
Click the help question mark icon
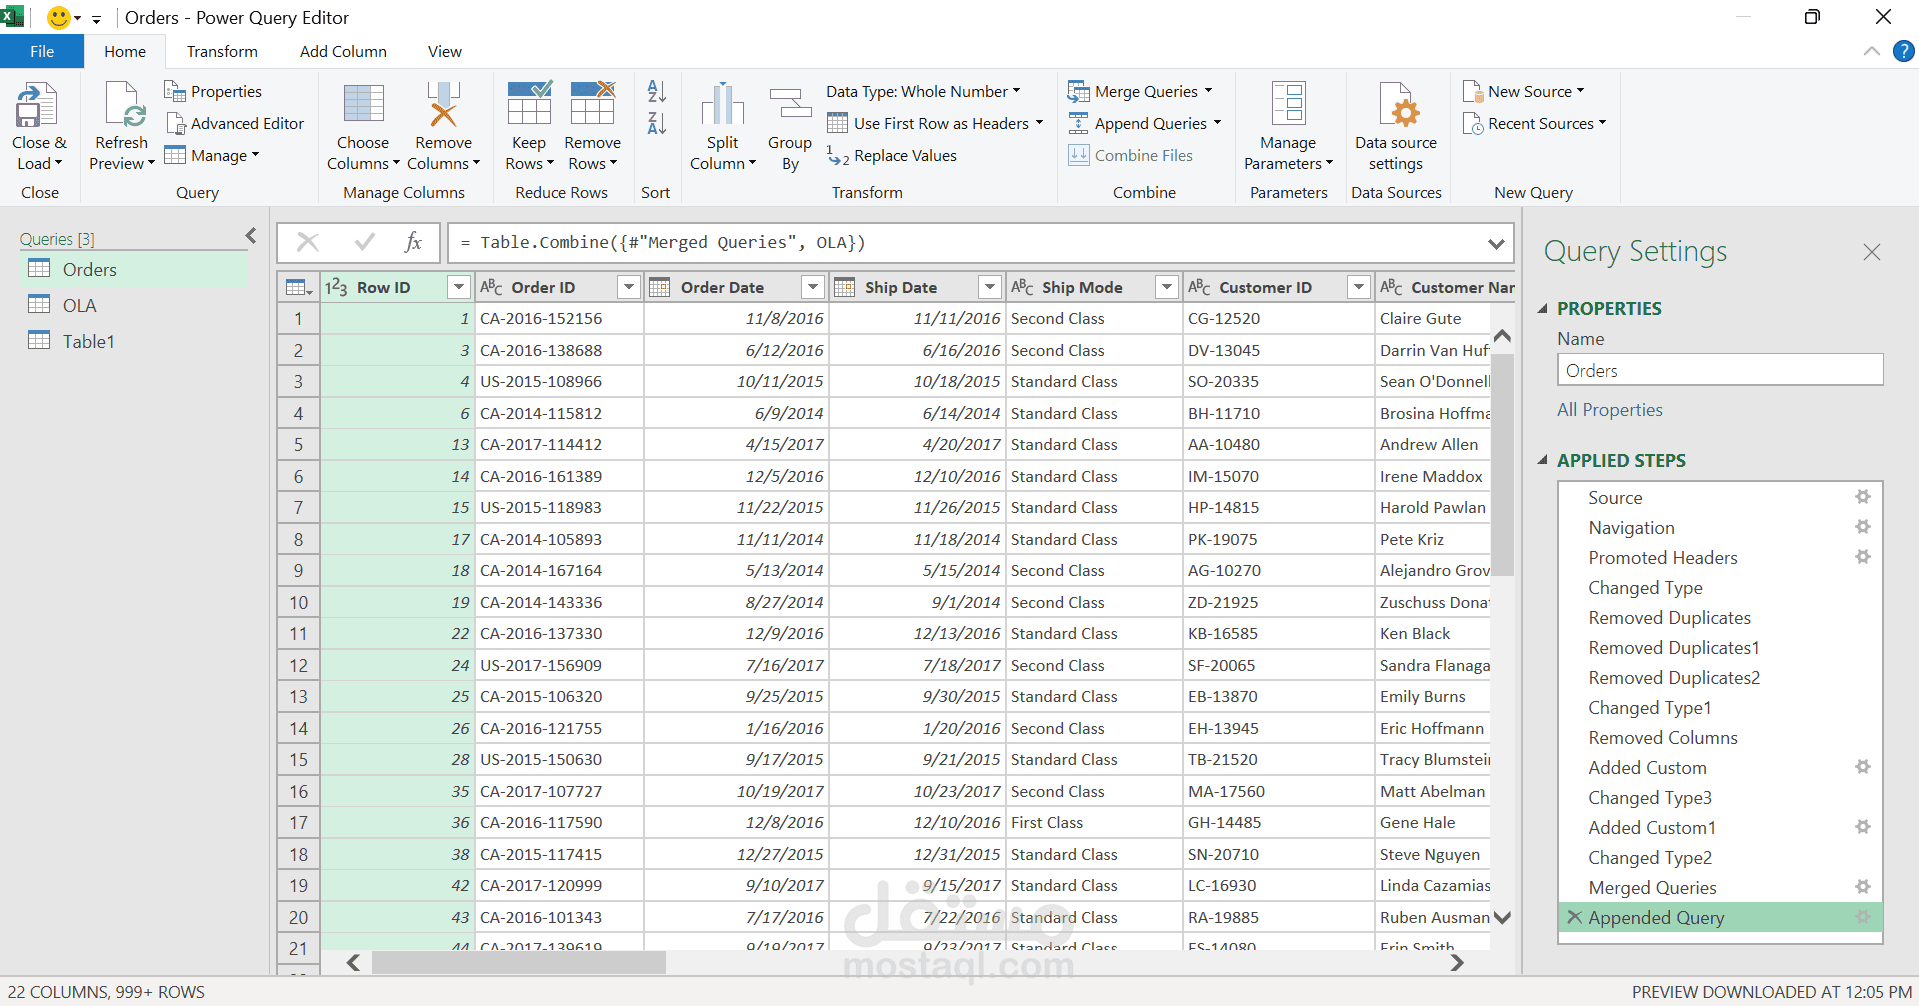tap(1903, 51)
